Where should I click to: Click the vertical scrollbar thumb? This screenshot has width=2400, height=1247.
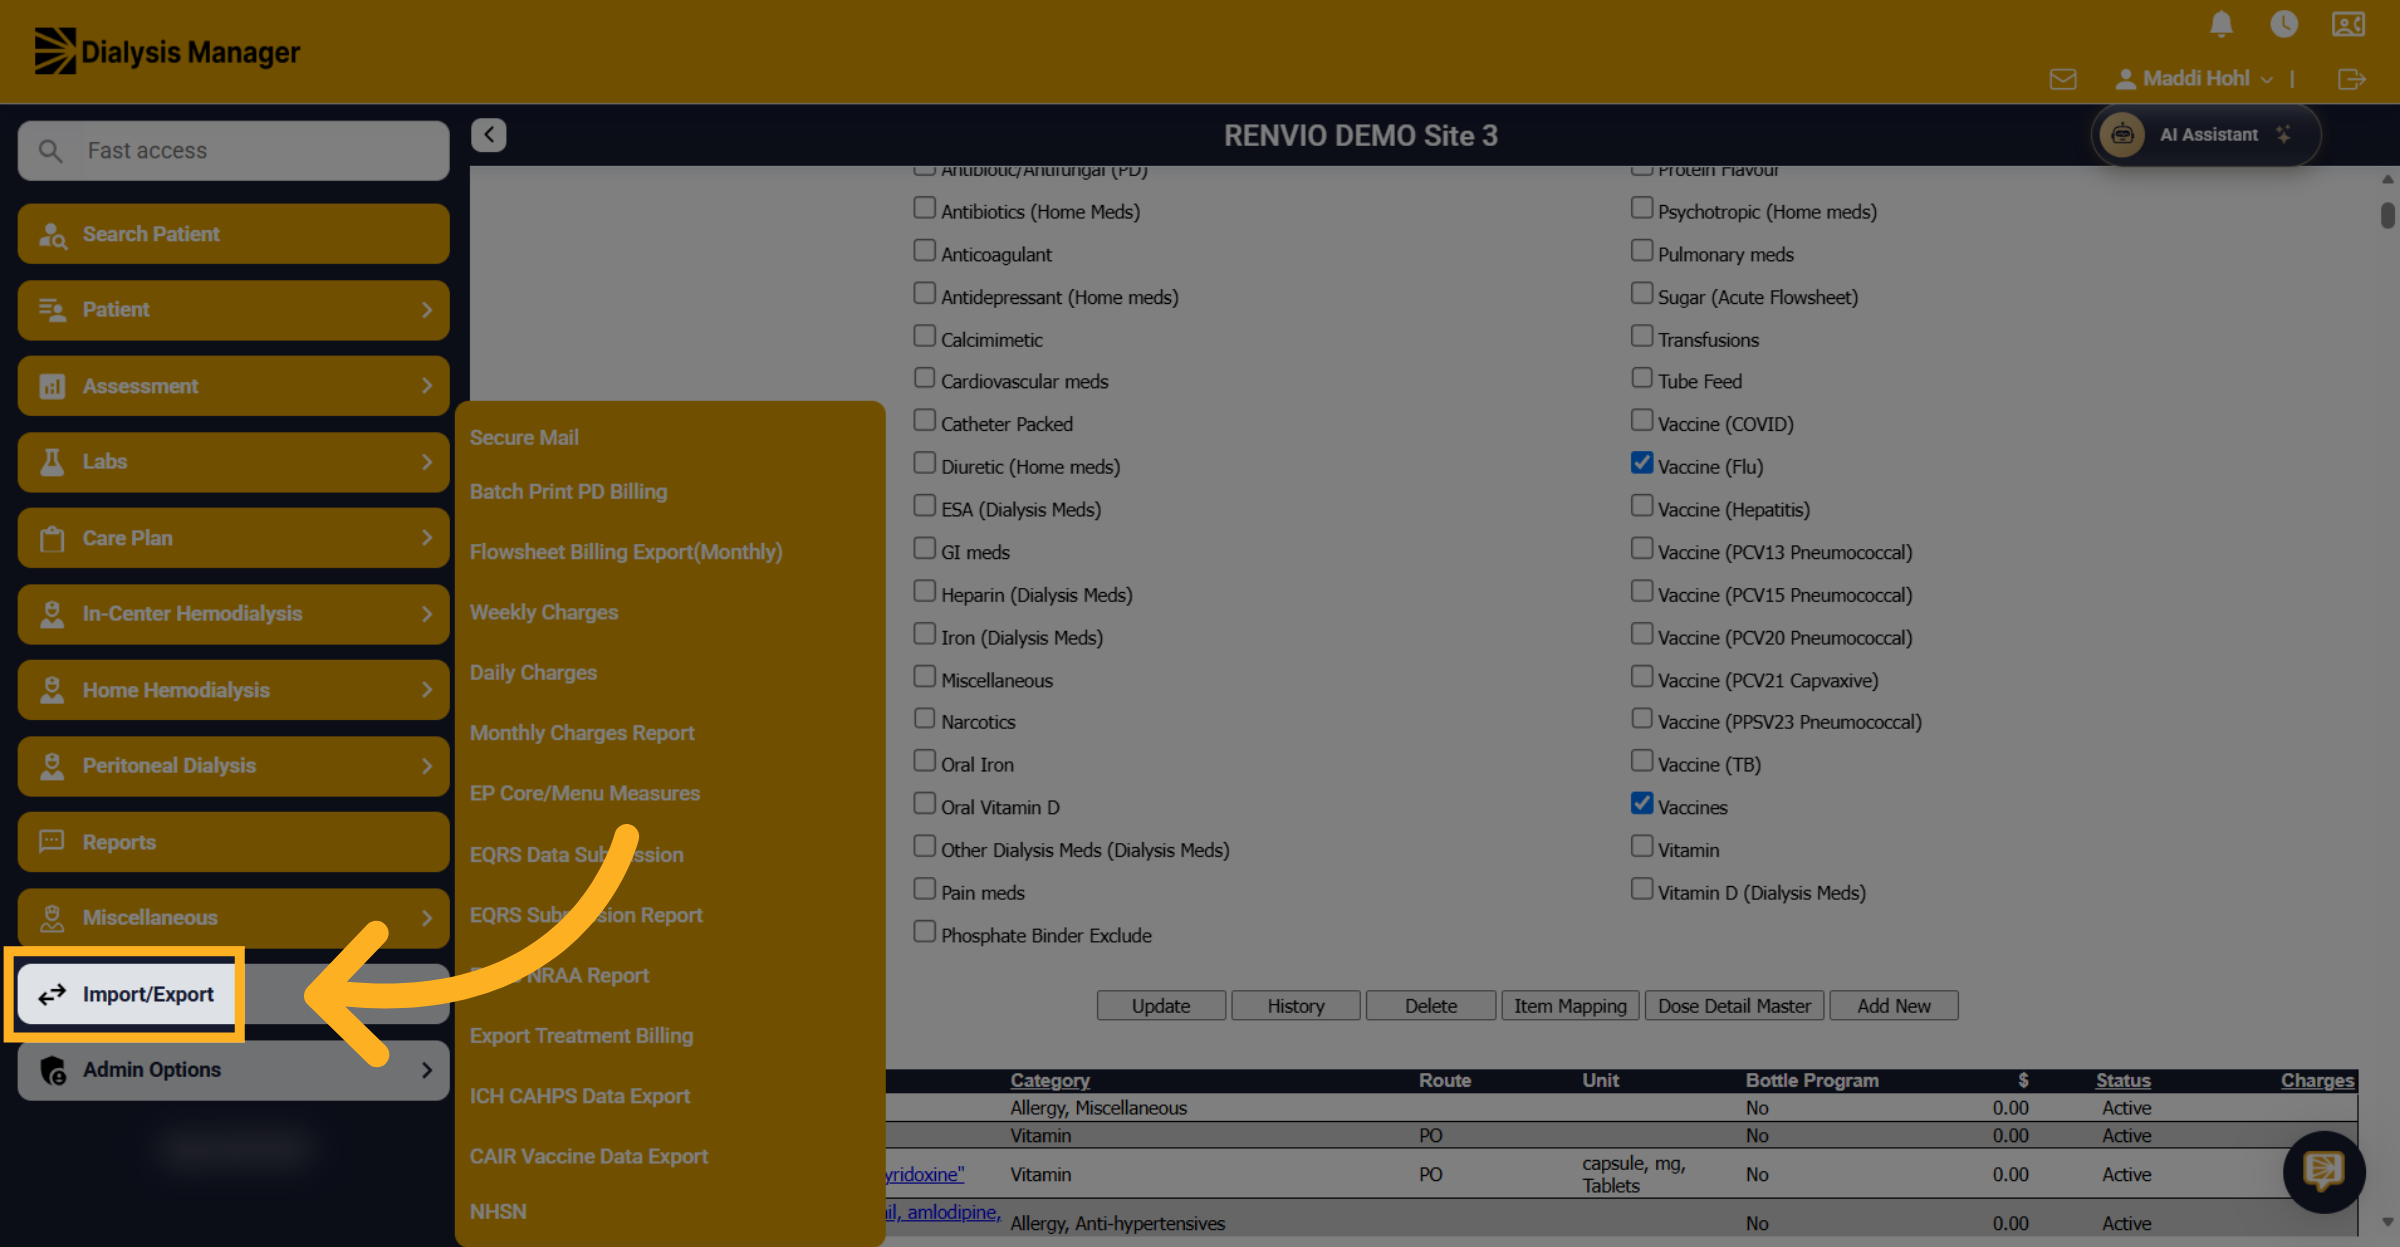click(x=2387, y=215)
